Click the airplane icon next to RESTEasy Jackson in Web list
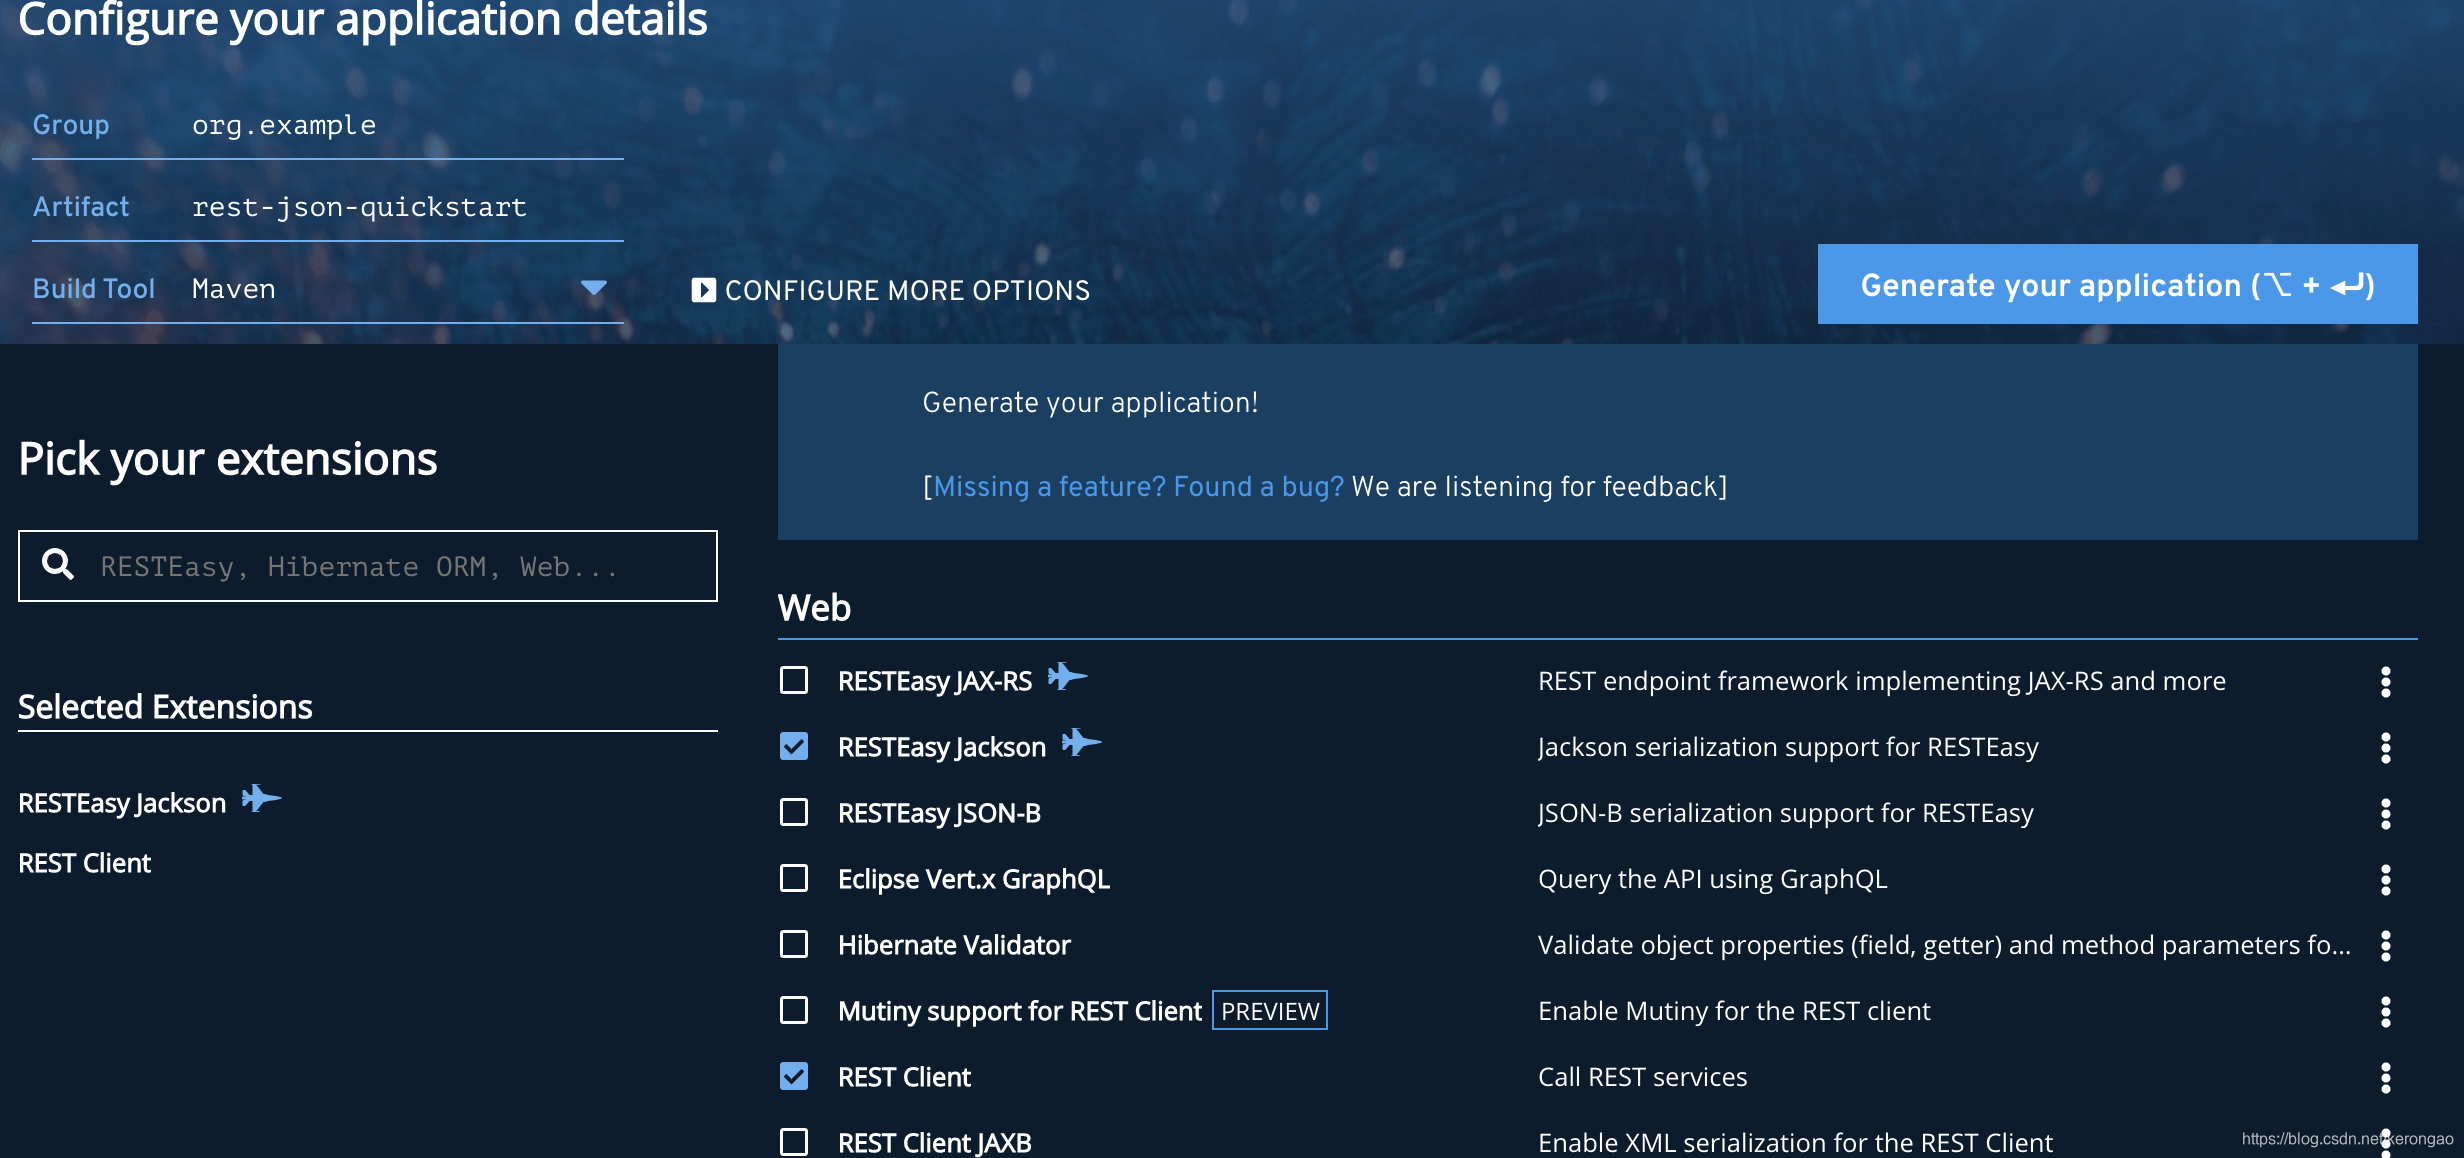The height and width of the screenshot is (1158, 2464). pyautogui.click(x=1081, y=743)
